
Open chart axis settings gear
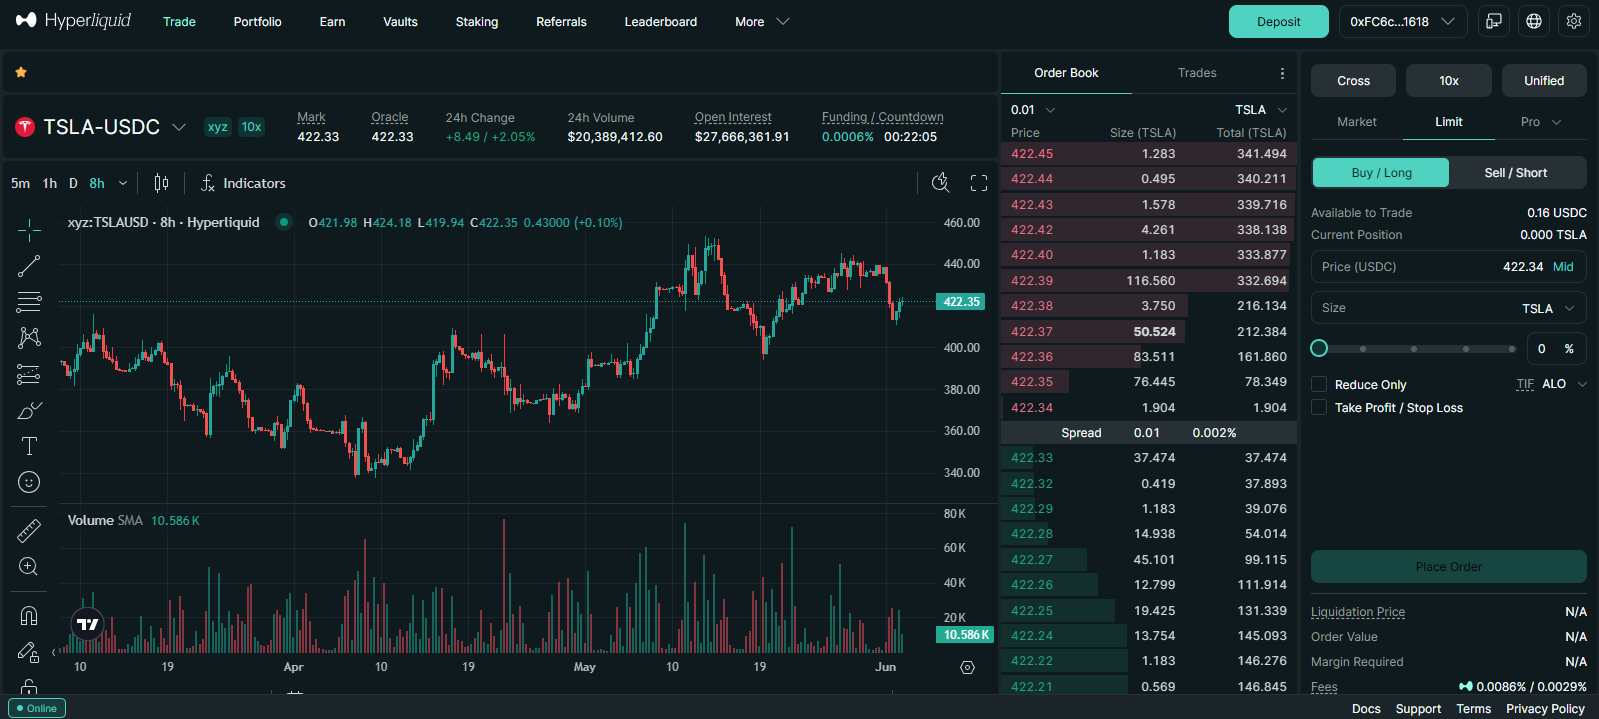[967, 667]
